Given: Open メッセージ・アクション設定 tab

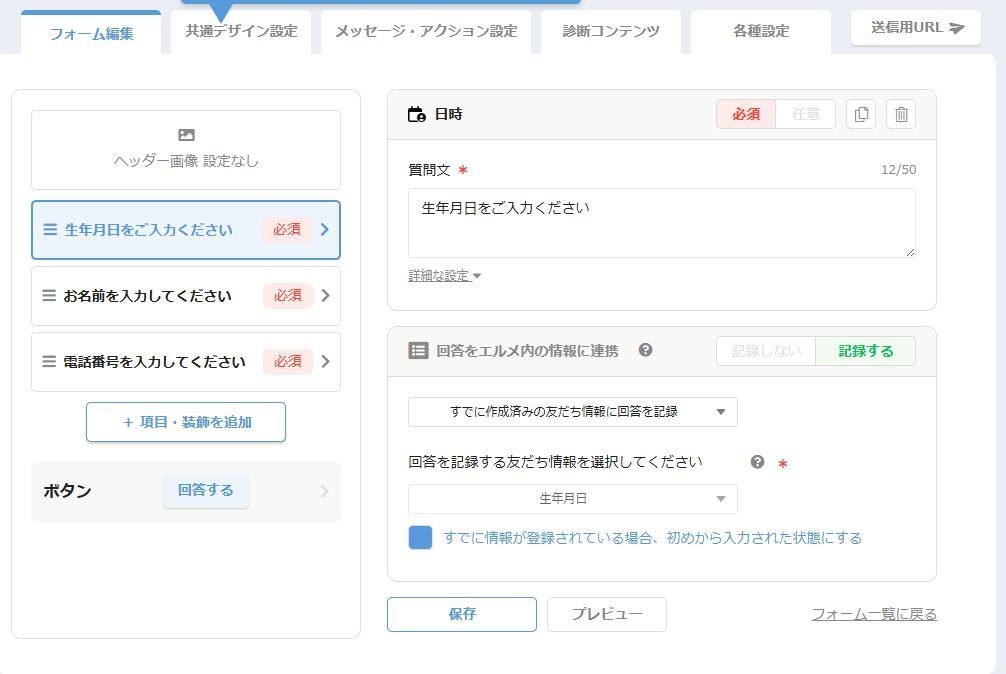Looking at the screenshot, I should [426, 31].
